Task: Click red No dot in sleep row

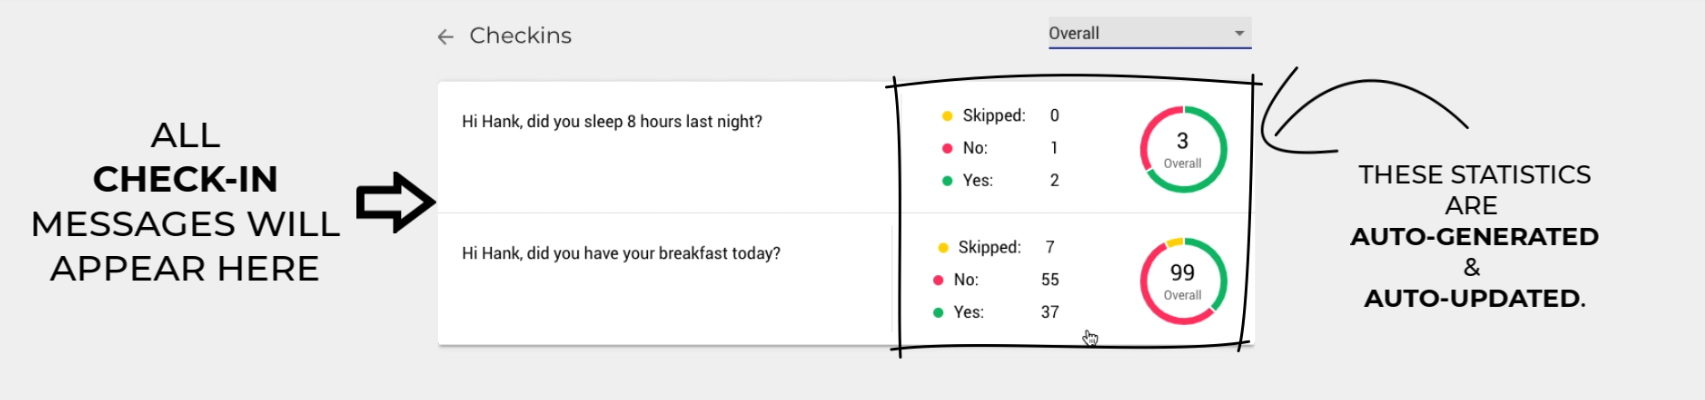Action: coord(947,148)
